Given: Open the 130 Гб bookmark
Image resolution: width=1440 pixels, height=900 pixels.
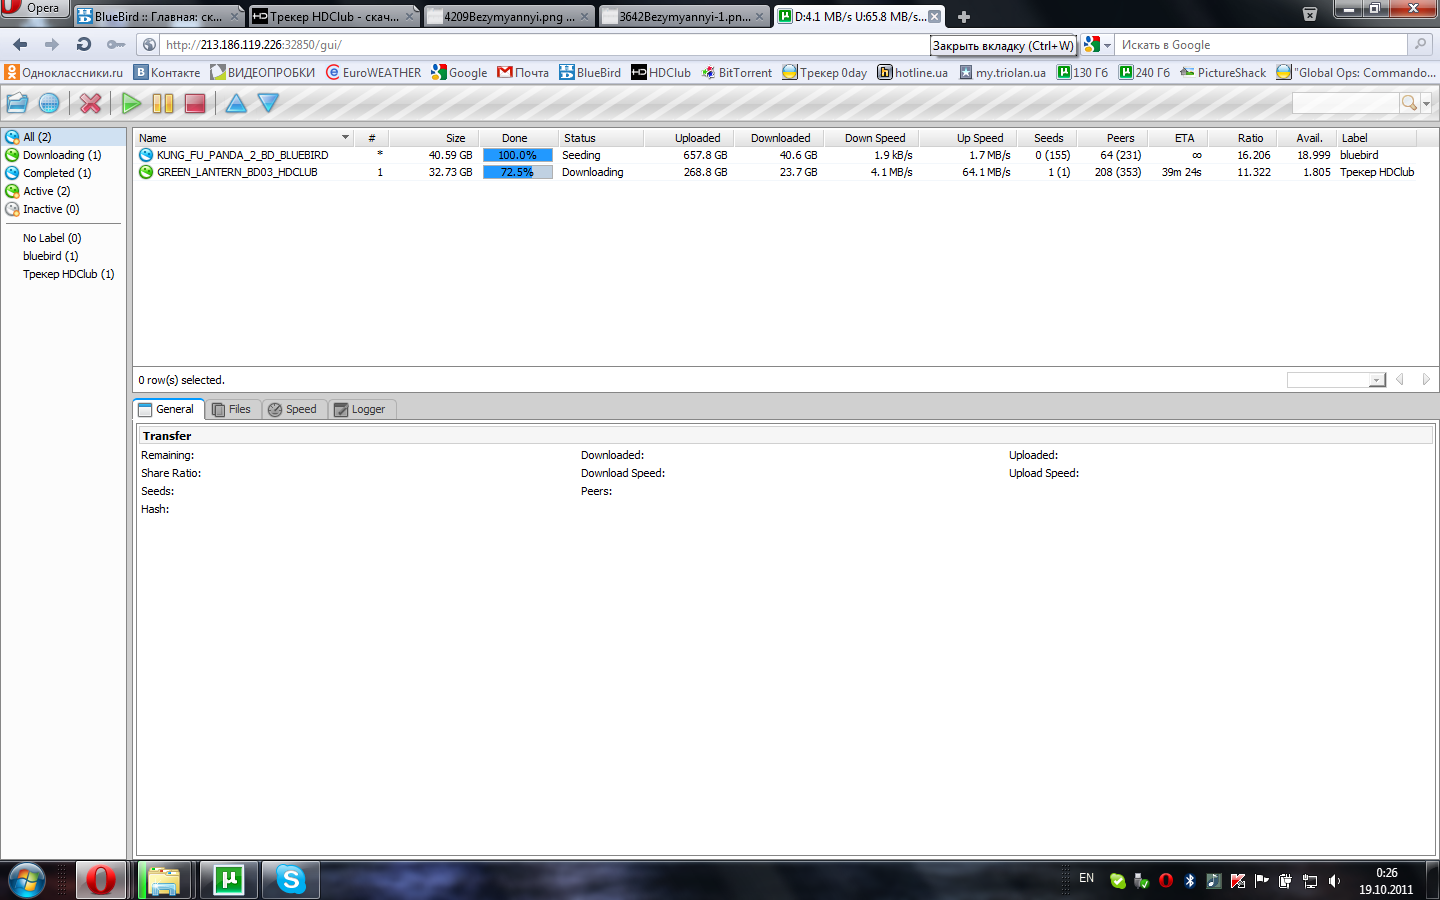Looking at the screenshot, I should 1083,72.
